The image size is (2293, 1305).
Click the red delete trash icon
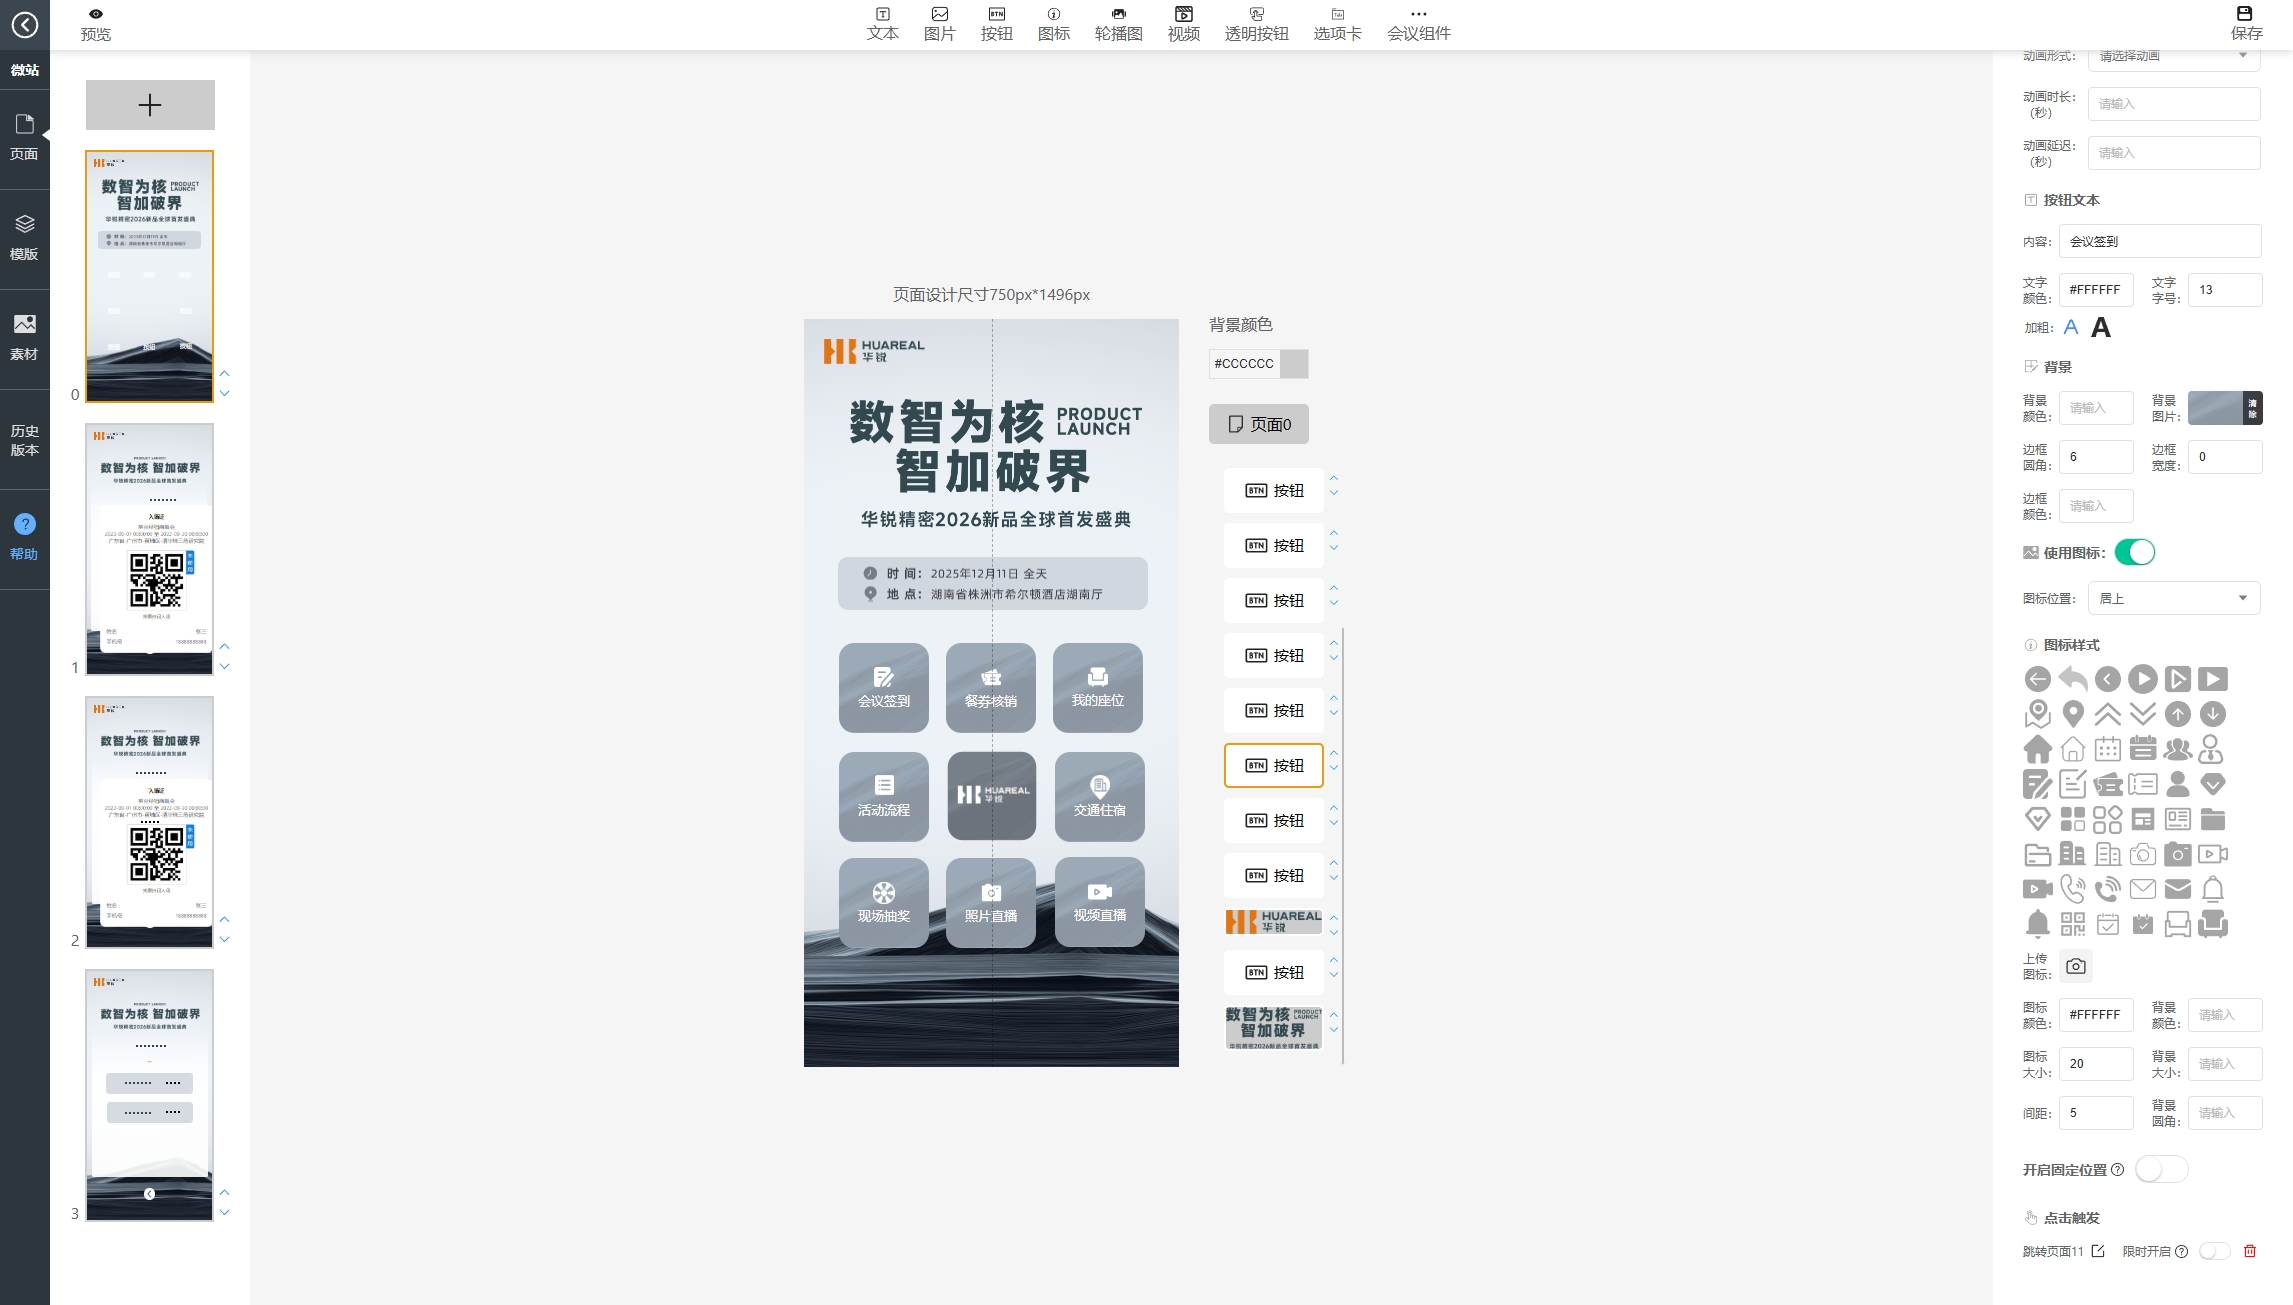click(2250, 1251)
